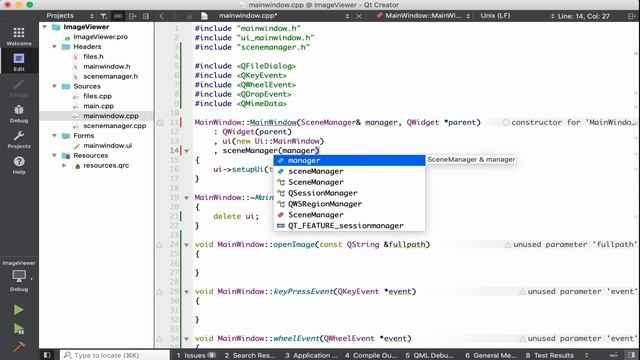640x360 pixels.
Task: Choose 'QWSRegionManager' completion
Action: coord(349,204)
